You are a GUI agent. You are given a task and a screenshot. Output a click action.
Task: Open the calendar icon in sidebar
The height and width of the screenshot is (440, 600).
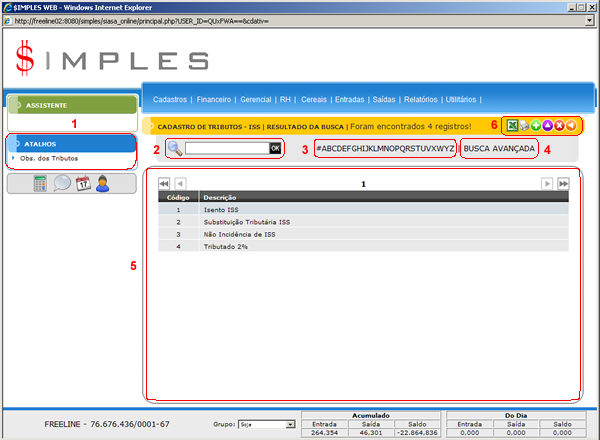point(83,183)
